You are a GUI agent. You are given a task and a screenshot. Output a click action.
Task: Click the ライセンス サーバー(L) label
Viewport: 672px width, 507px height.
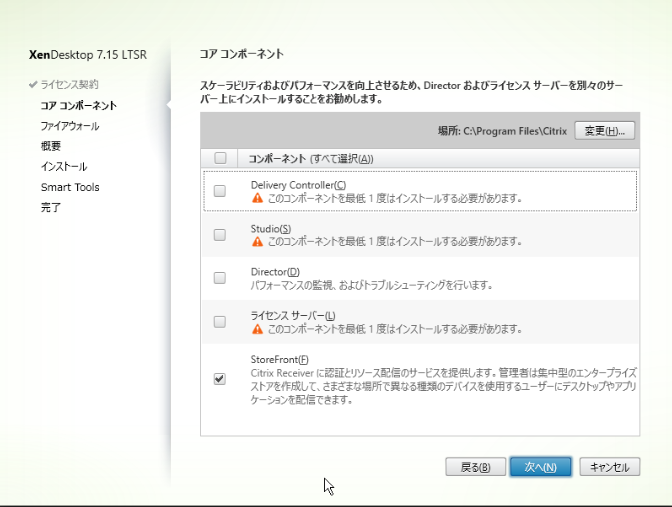(293, 316)
